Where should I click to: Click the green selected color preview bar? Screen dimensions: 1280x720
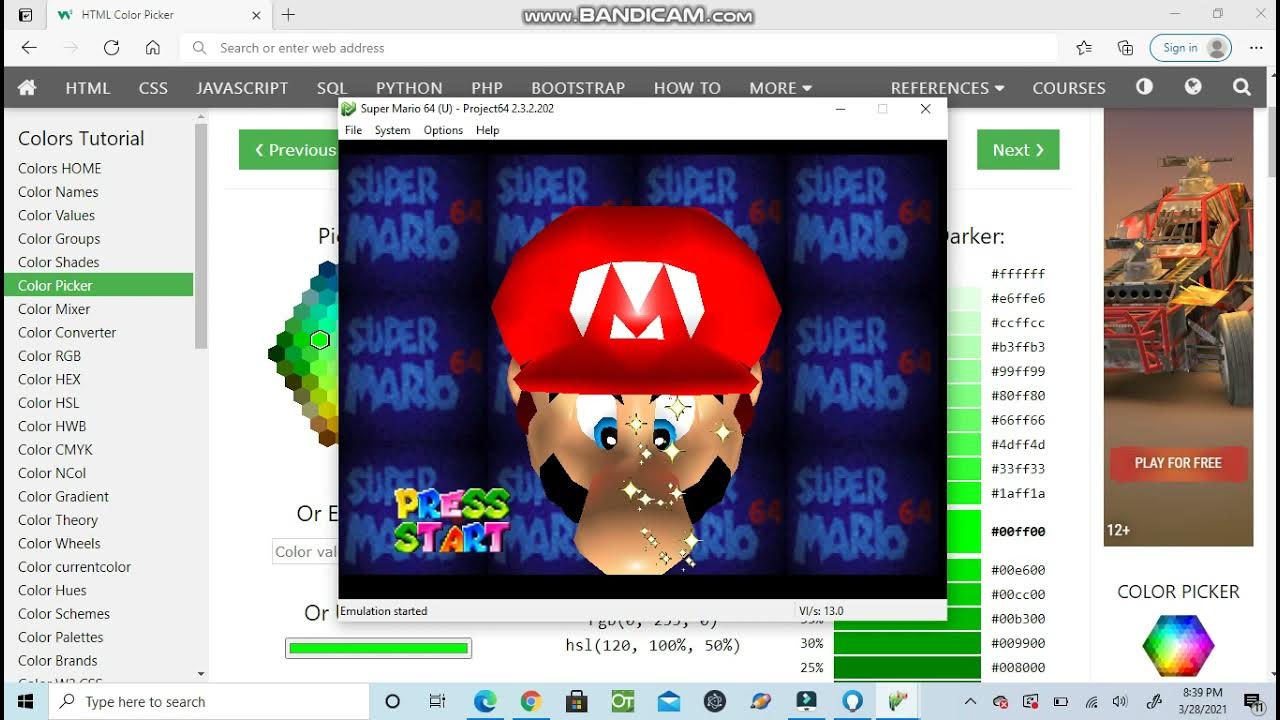378,648
